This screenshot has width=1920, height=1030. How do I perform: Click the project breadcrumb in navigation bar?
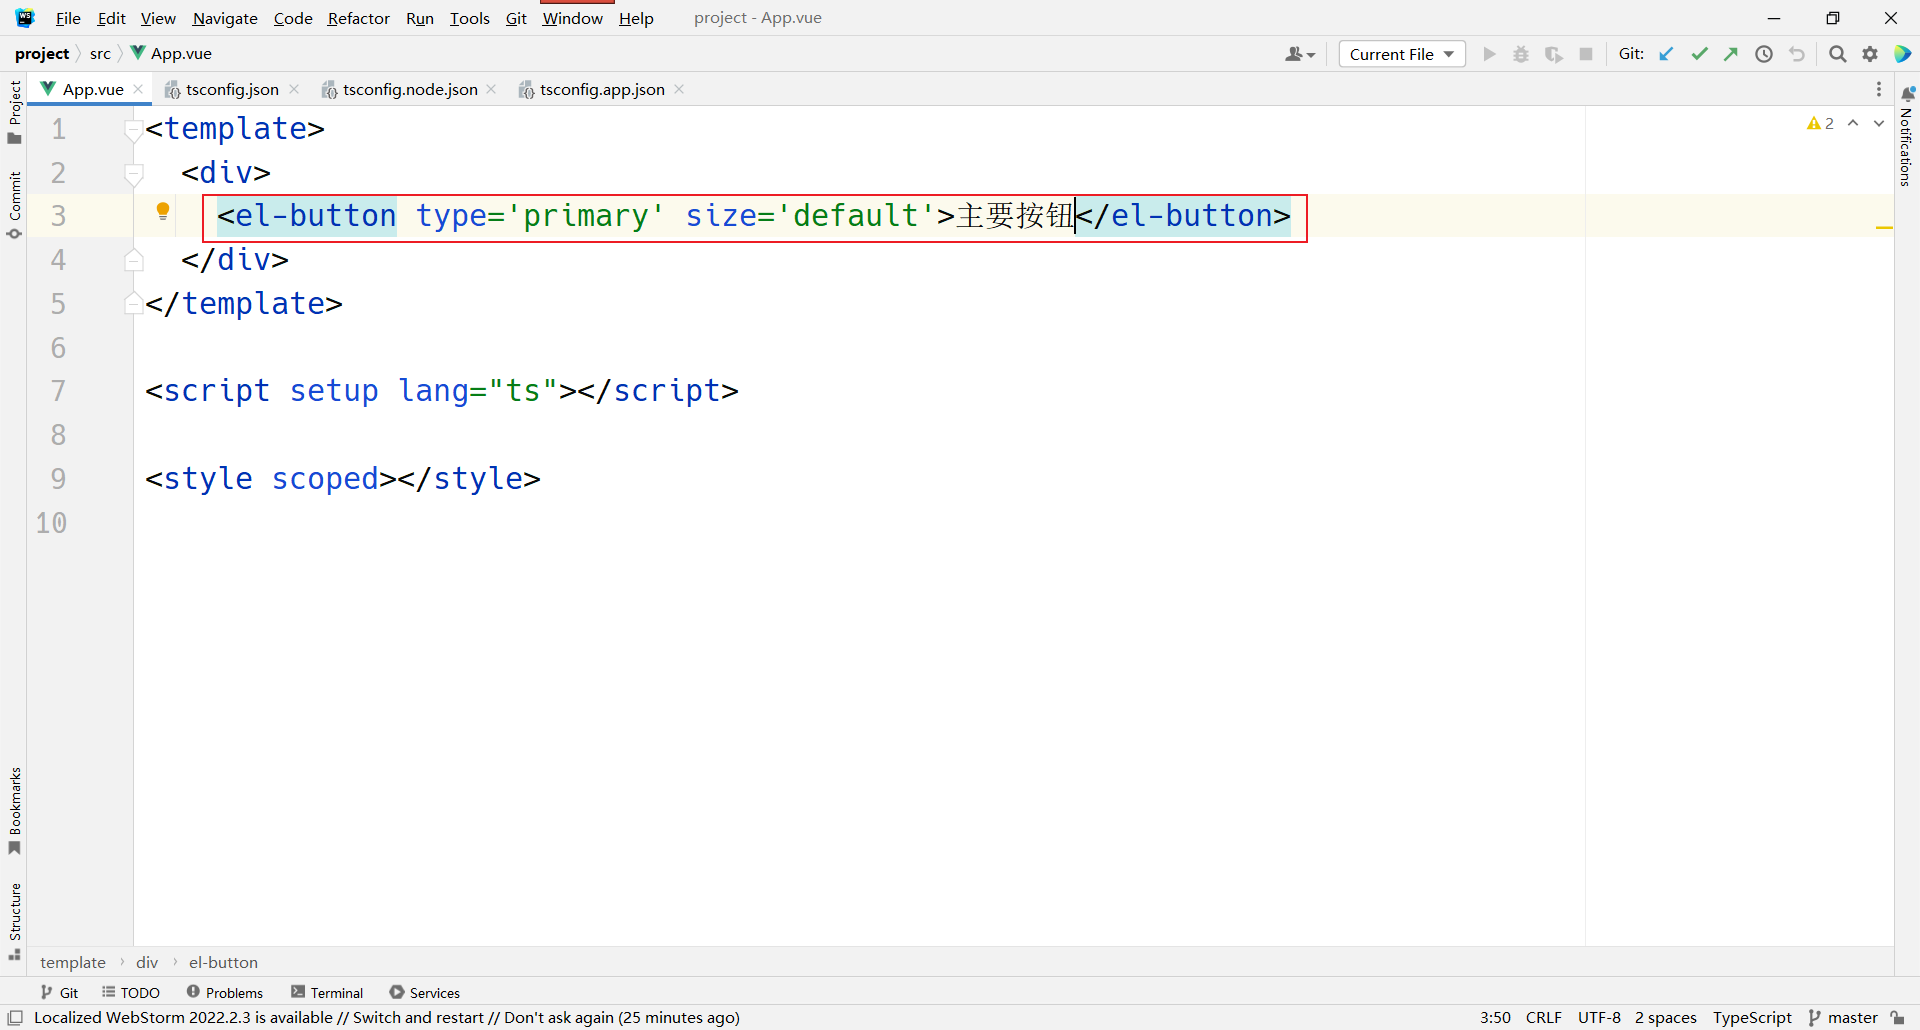point(42,54)
